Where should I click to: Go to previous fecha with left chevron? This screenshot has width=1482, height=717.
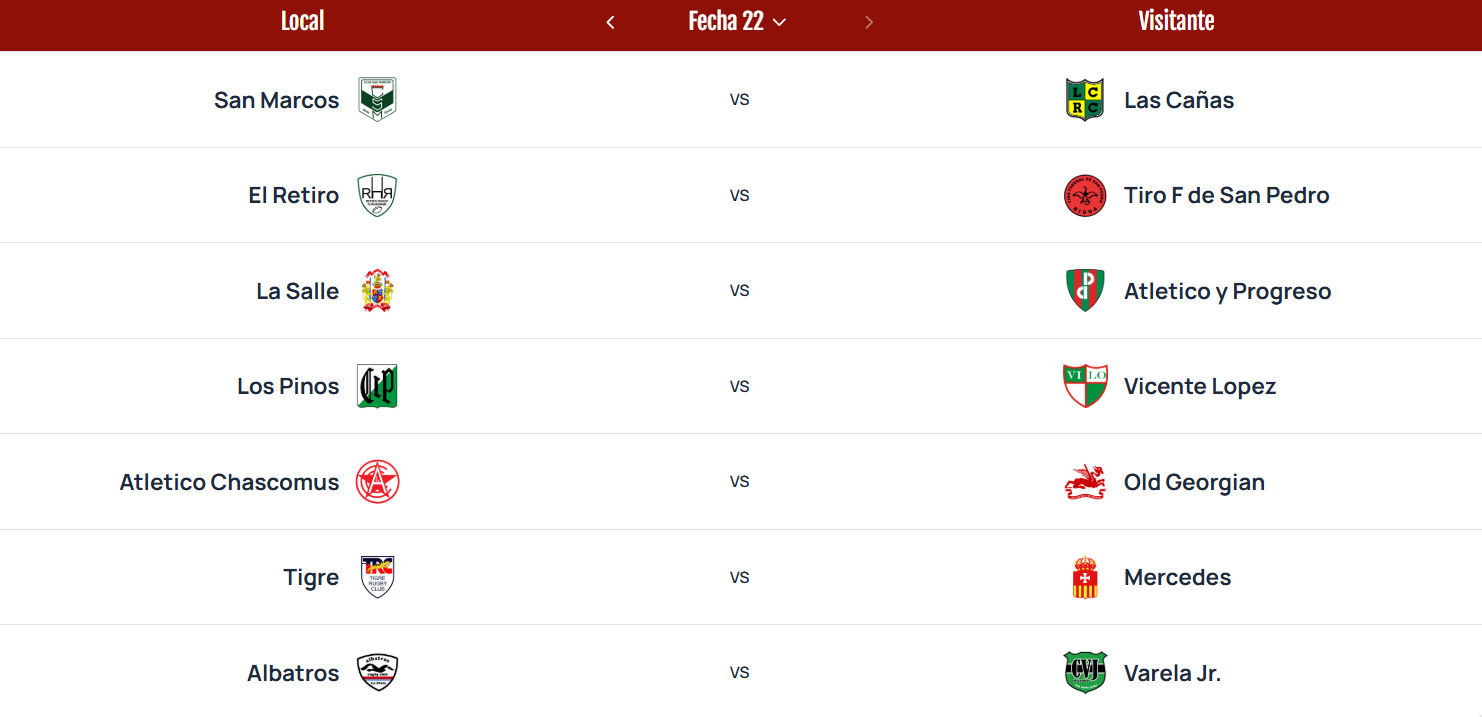(610, 22)
